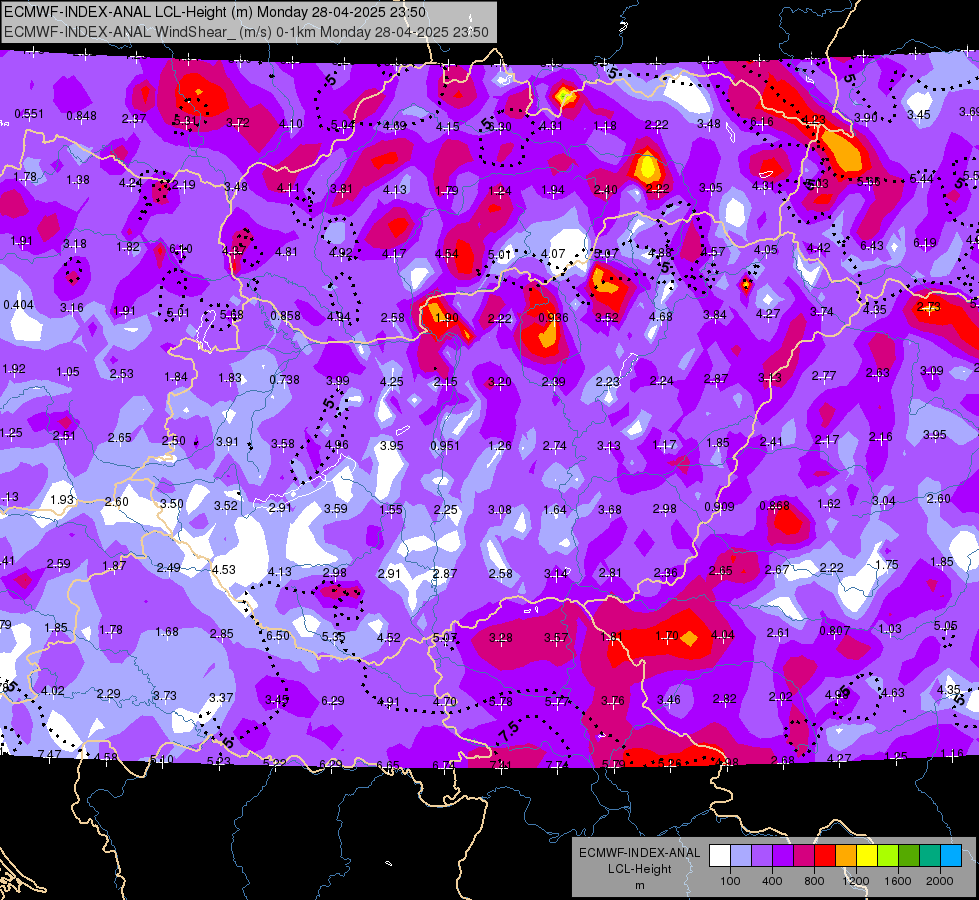
Task: Select the white legend color swatch
Action: click(x=720, y=855)
